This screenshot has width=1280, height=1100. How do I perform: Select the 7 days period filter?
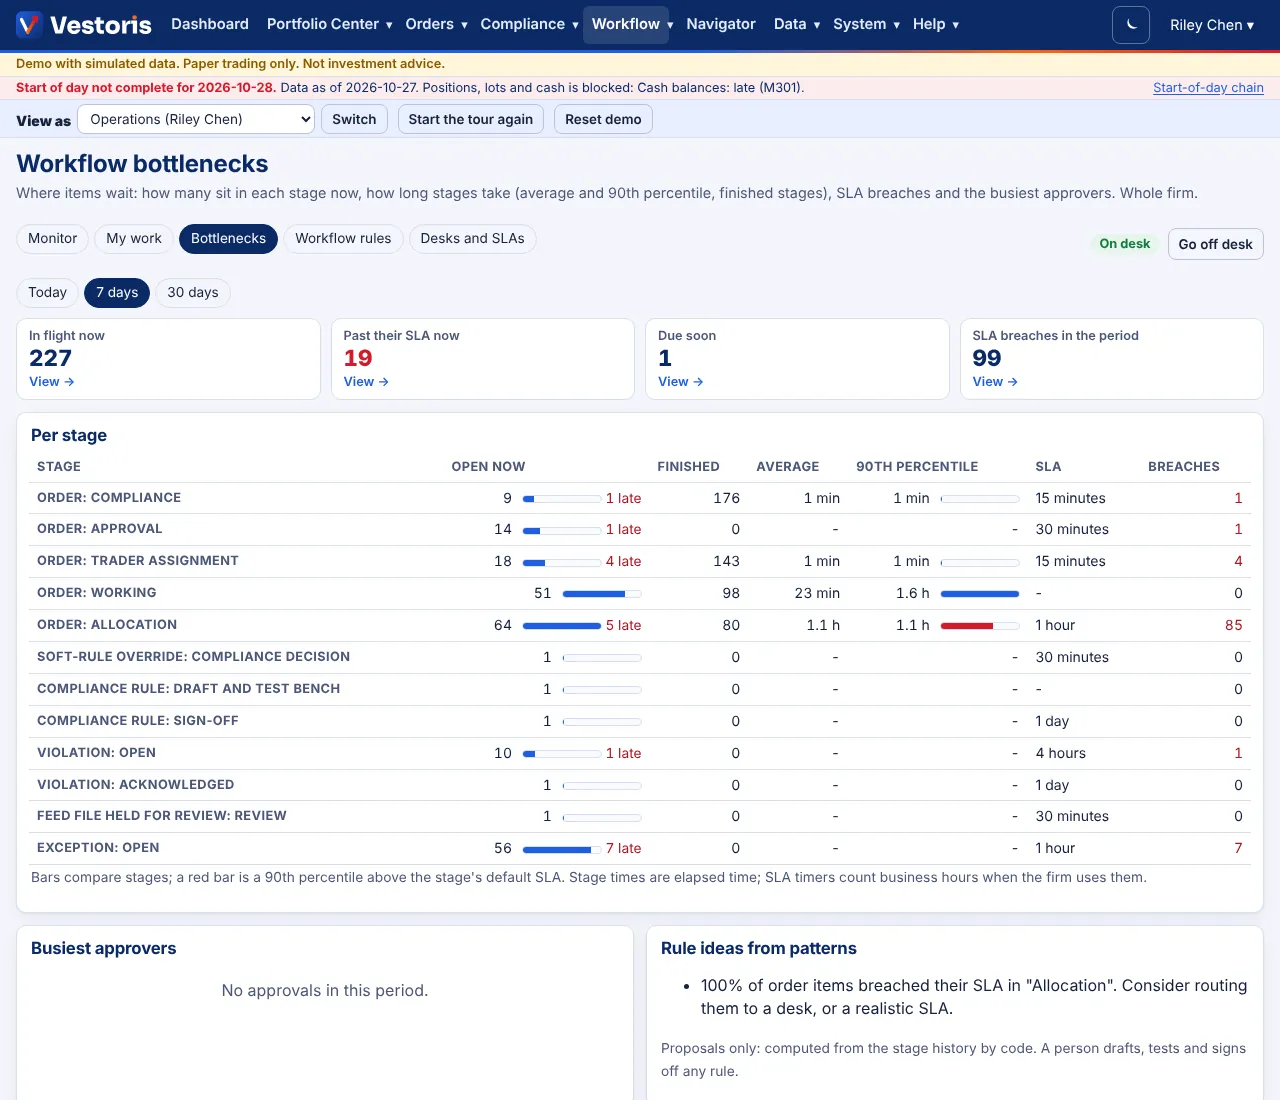(x=117, y=292)
